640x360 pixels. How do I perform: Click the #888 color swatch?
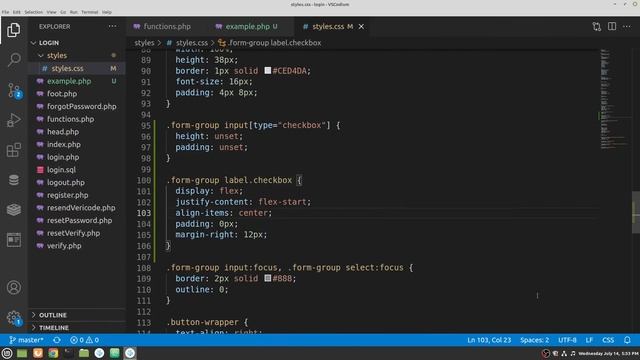tap(268, 278)
